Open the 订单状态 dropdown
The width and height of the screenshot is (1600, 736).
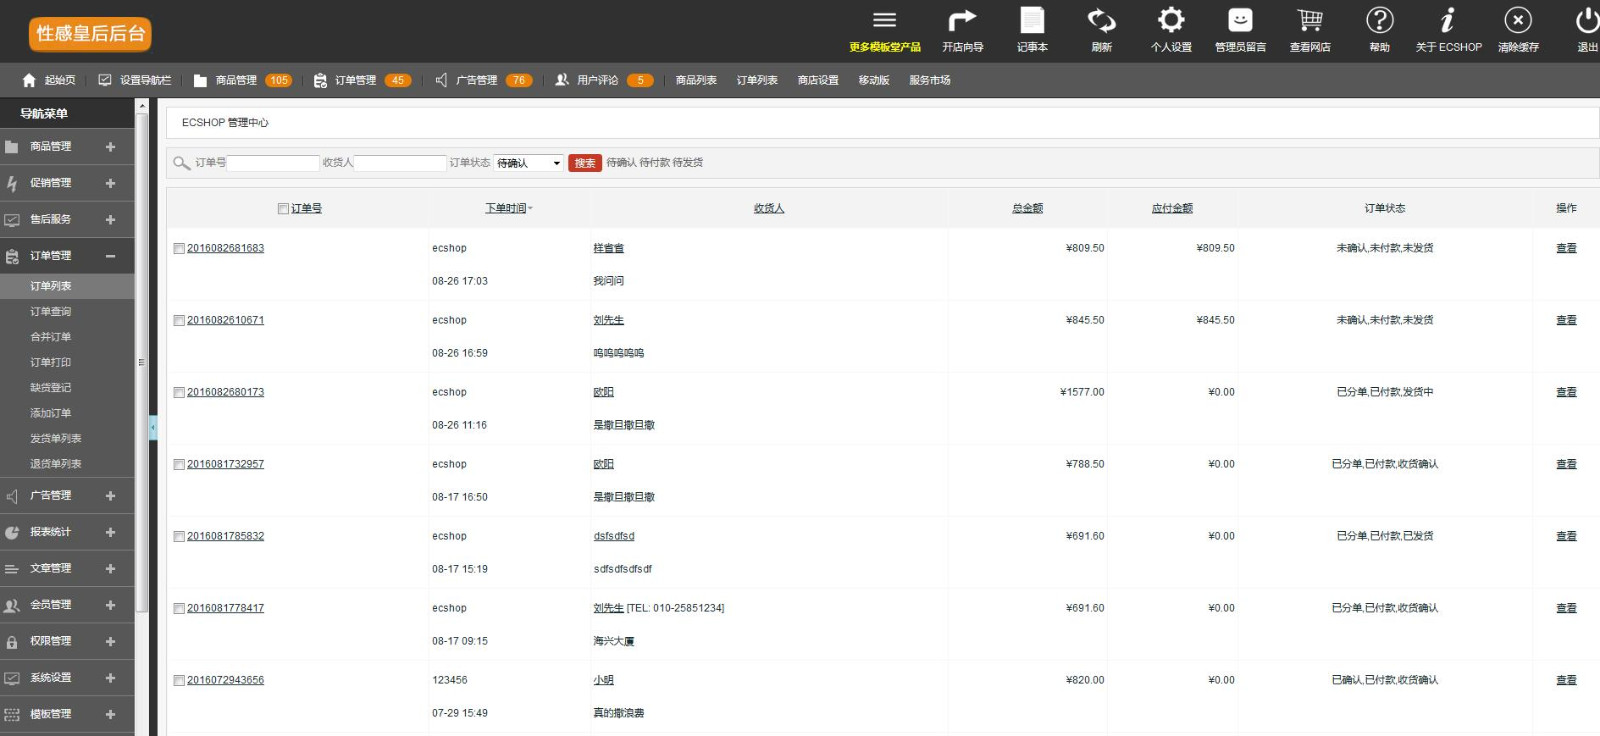click(x=528, y=163)
